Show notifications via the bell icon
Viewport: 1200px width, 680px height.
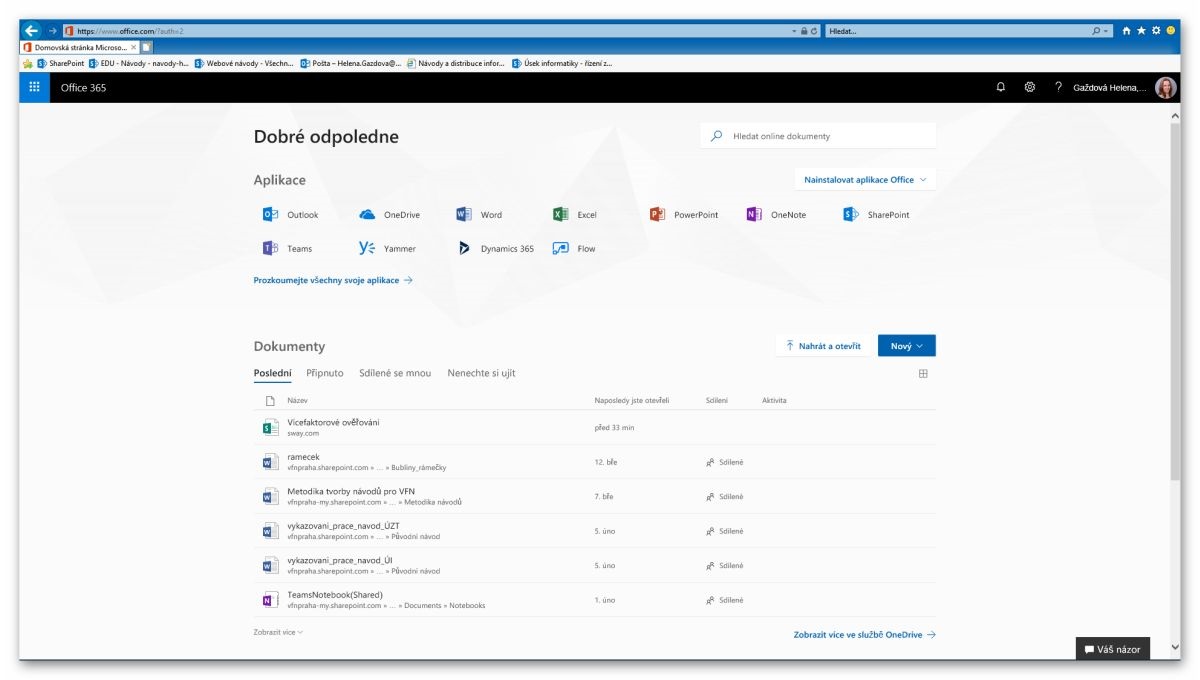click(1001, 87)
